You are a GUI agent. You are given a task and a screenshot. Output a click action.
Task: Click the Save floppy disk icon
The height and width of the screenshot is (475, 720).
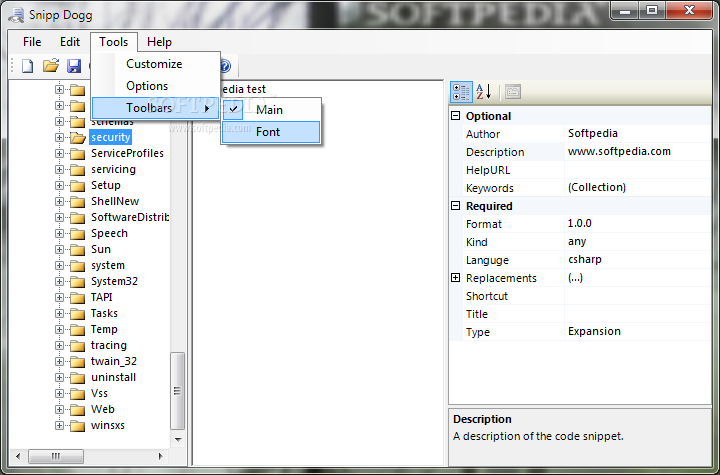(x=73, y=66)
